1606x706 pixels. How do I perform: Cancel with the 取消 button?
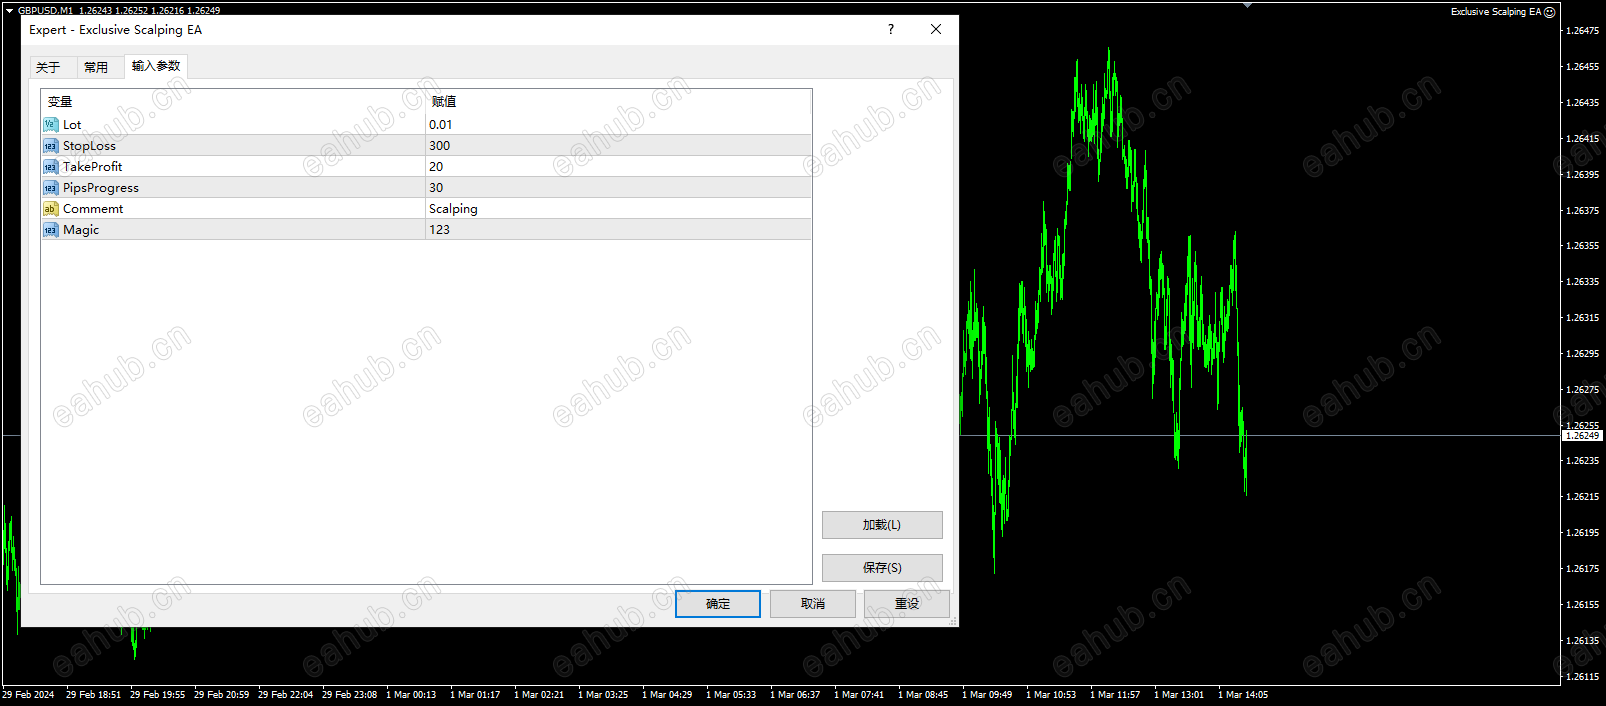[813, 604]
